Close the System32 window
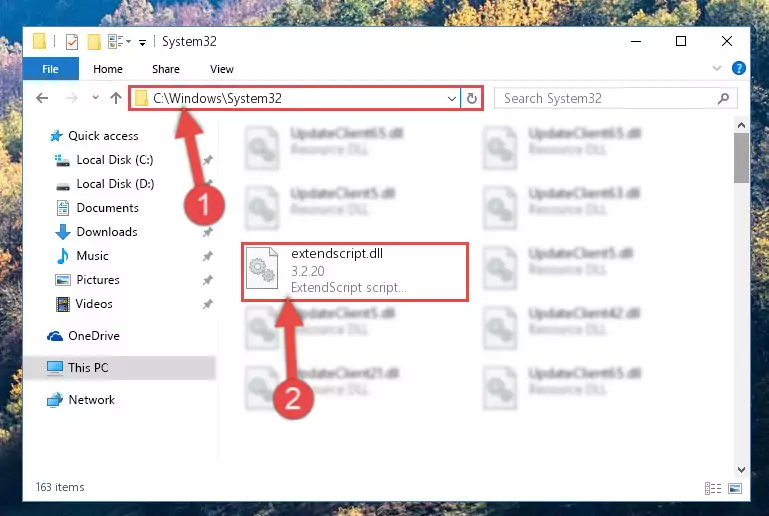Viewport: 769px width, 516px height. 727,42
